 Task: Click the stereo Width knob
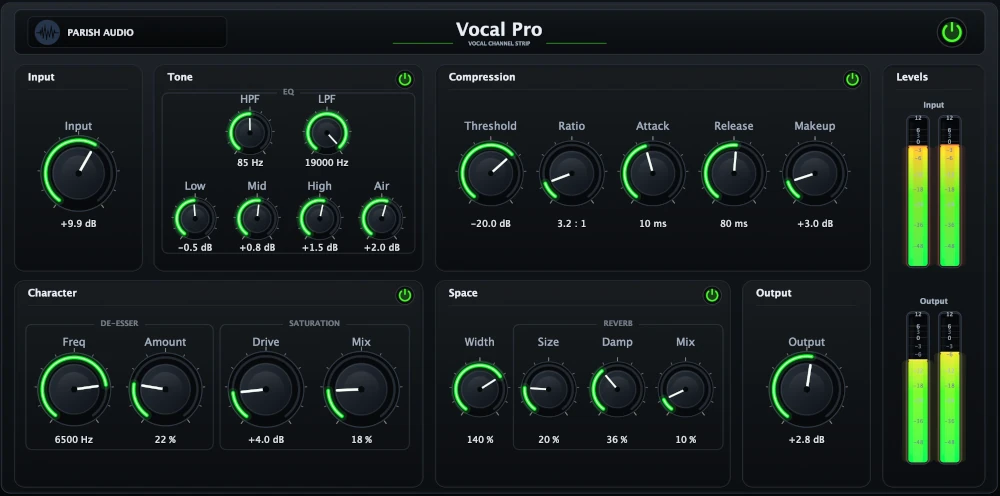tap(479, 389)
